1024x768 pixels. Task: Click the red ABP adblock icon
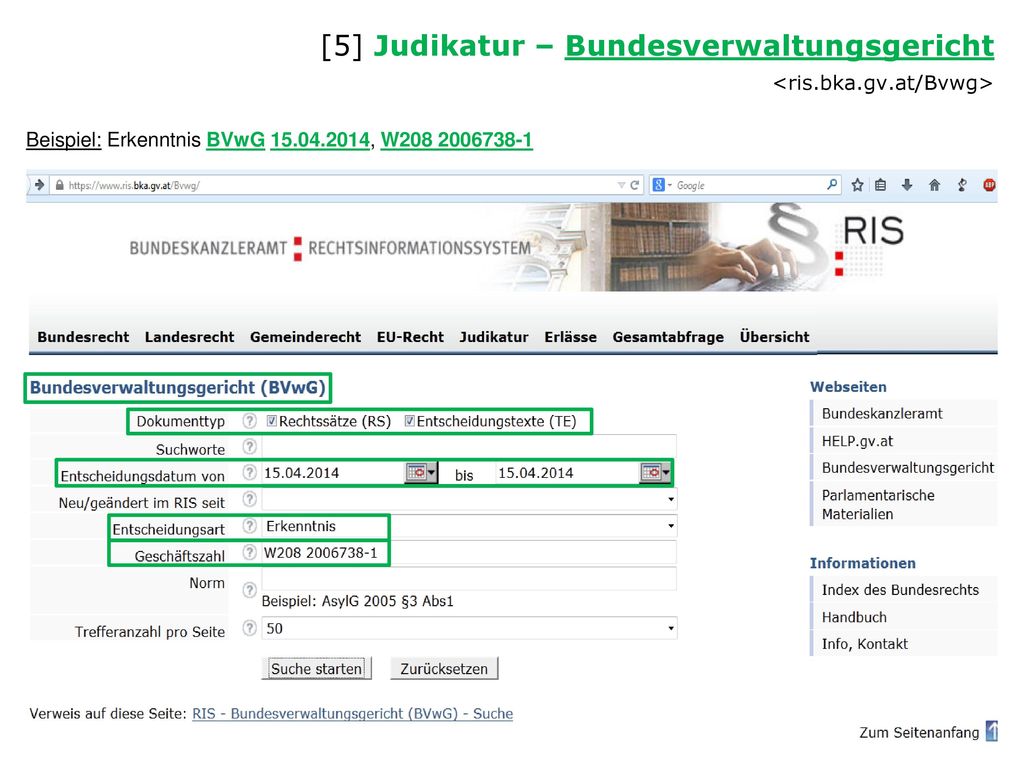(x=989, y=185)
